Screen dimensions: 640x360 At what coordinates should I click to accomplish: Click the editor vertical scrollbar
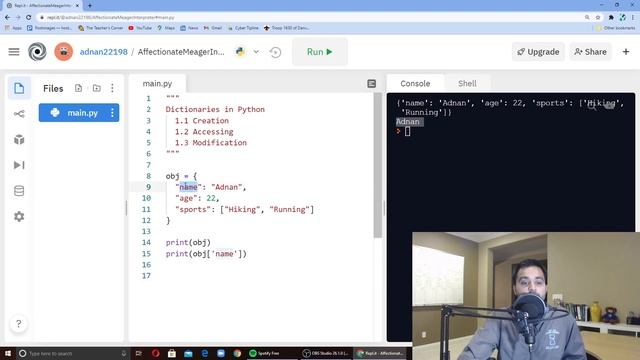(x=378, y=165)
